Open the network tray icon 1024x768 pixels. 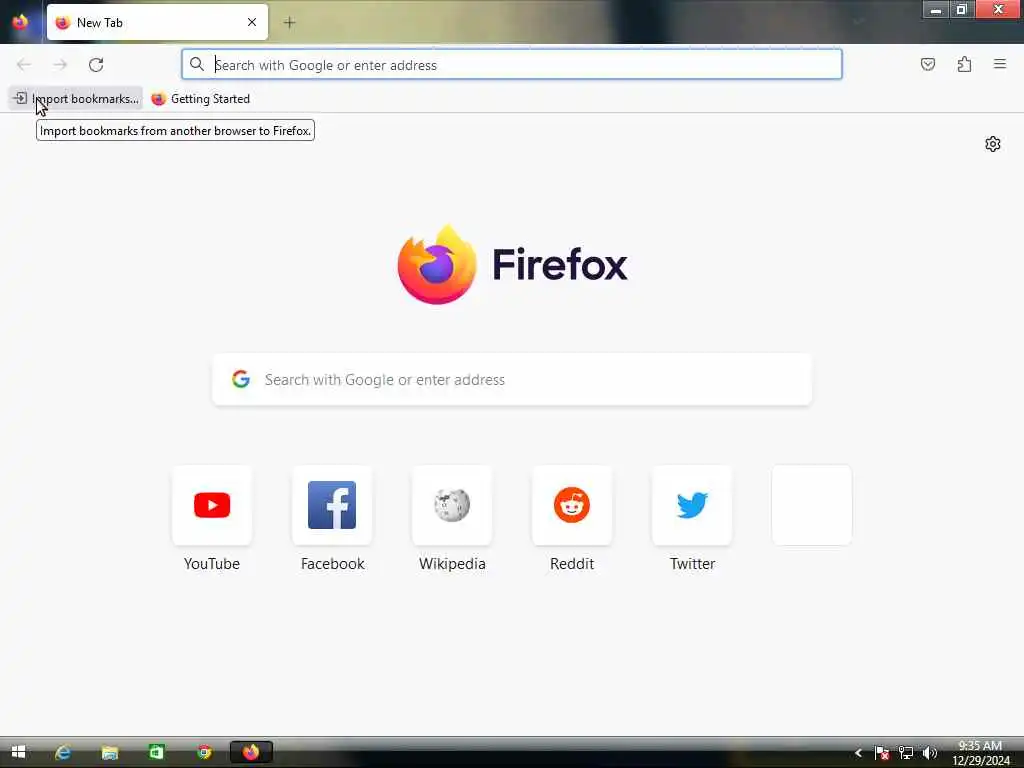pos(906,753)
